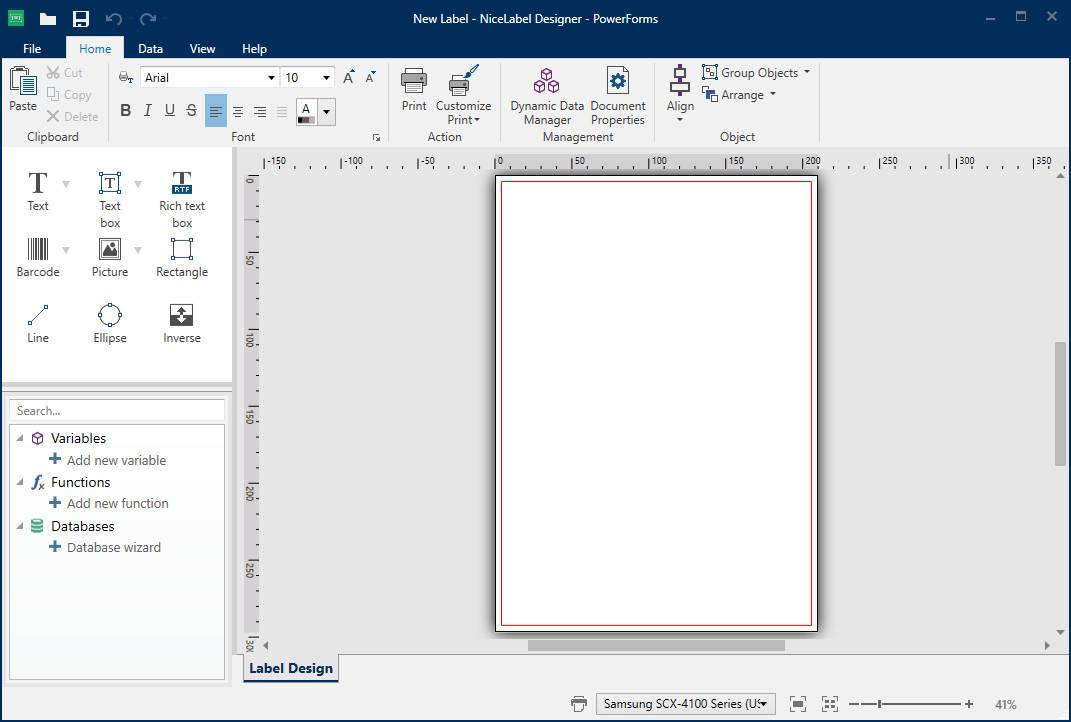The height and width of the screenshot is (722, 1071).
Task: Select the Picture tool
Action: pyautogui.click(x=109, y=258)
